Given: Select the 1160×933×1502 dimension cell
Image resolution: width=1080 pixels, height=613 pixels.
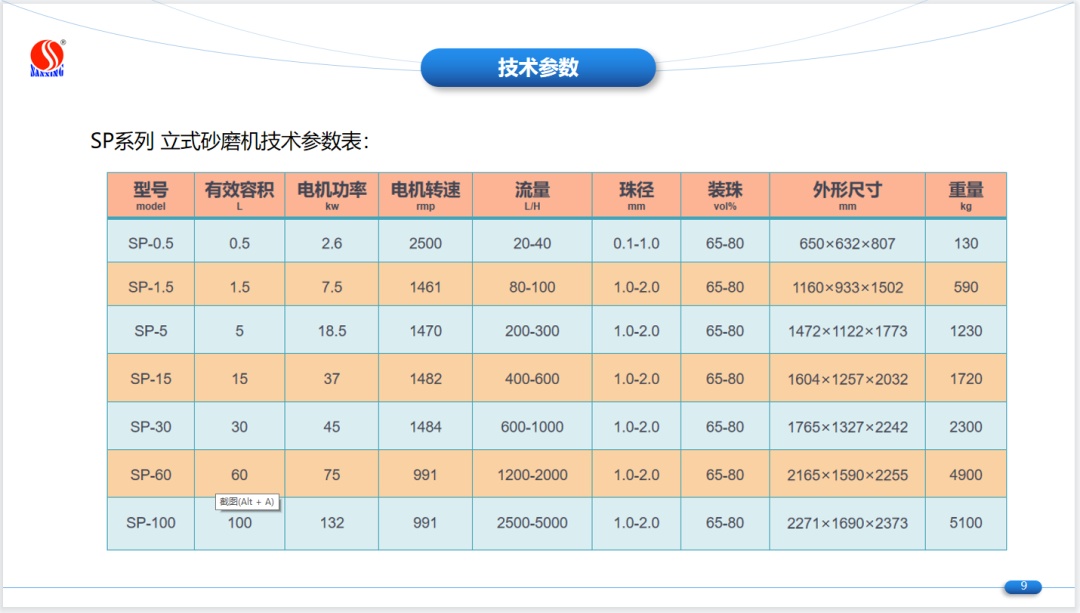Looking at the screenshot, I should 847,287.
